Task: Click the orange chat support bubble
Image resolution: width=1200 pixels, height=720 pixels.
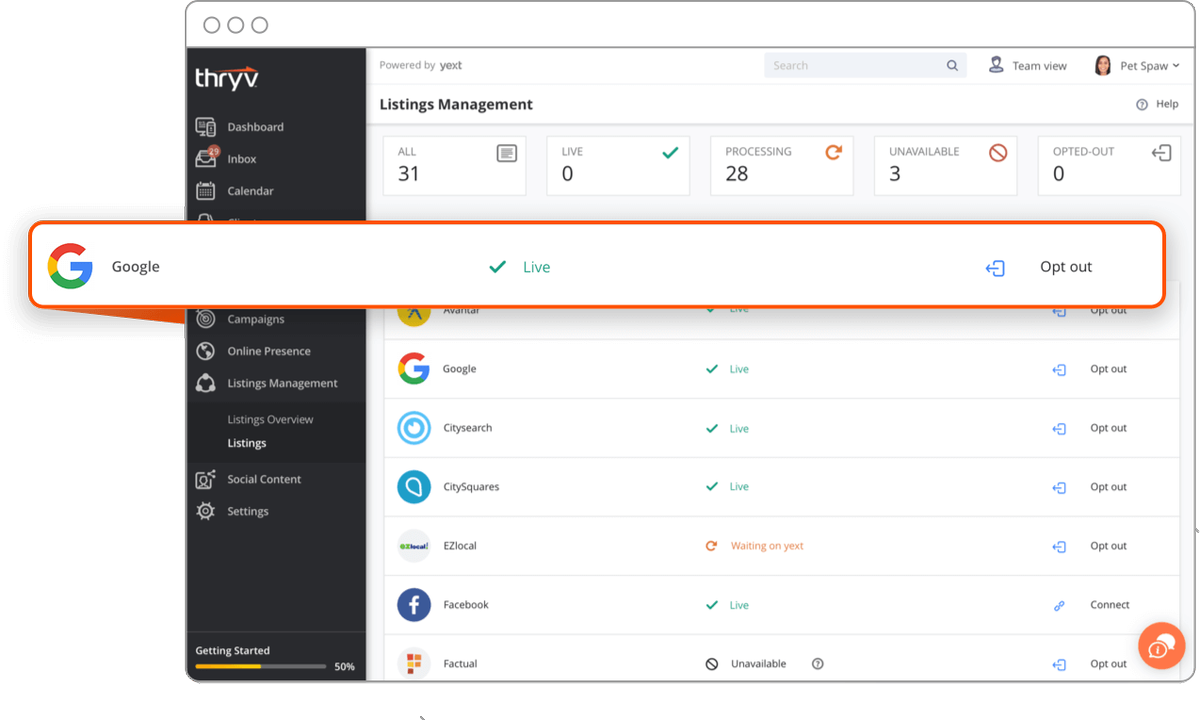Action: tap(1161, 645)
